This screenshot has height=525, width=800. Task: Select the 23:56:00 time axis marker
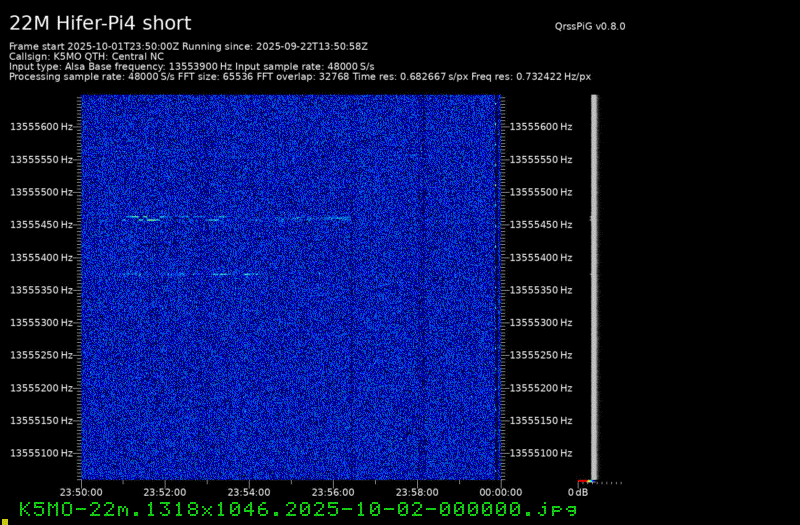coord(333,492)
